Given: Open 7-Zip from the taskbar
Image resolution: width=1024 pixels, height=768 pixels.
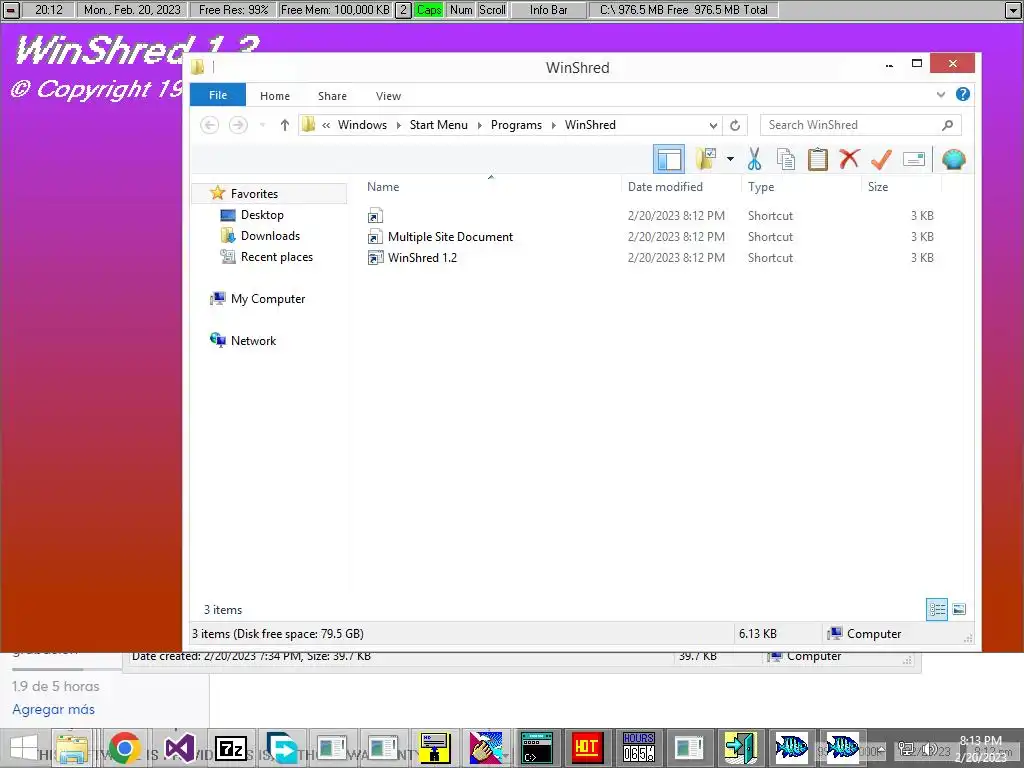Looking at the screenshot, I should [231, 748].
